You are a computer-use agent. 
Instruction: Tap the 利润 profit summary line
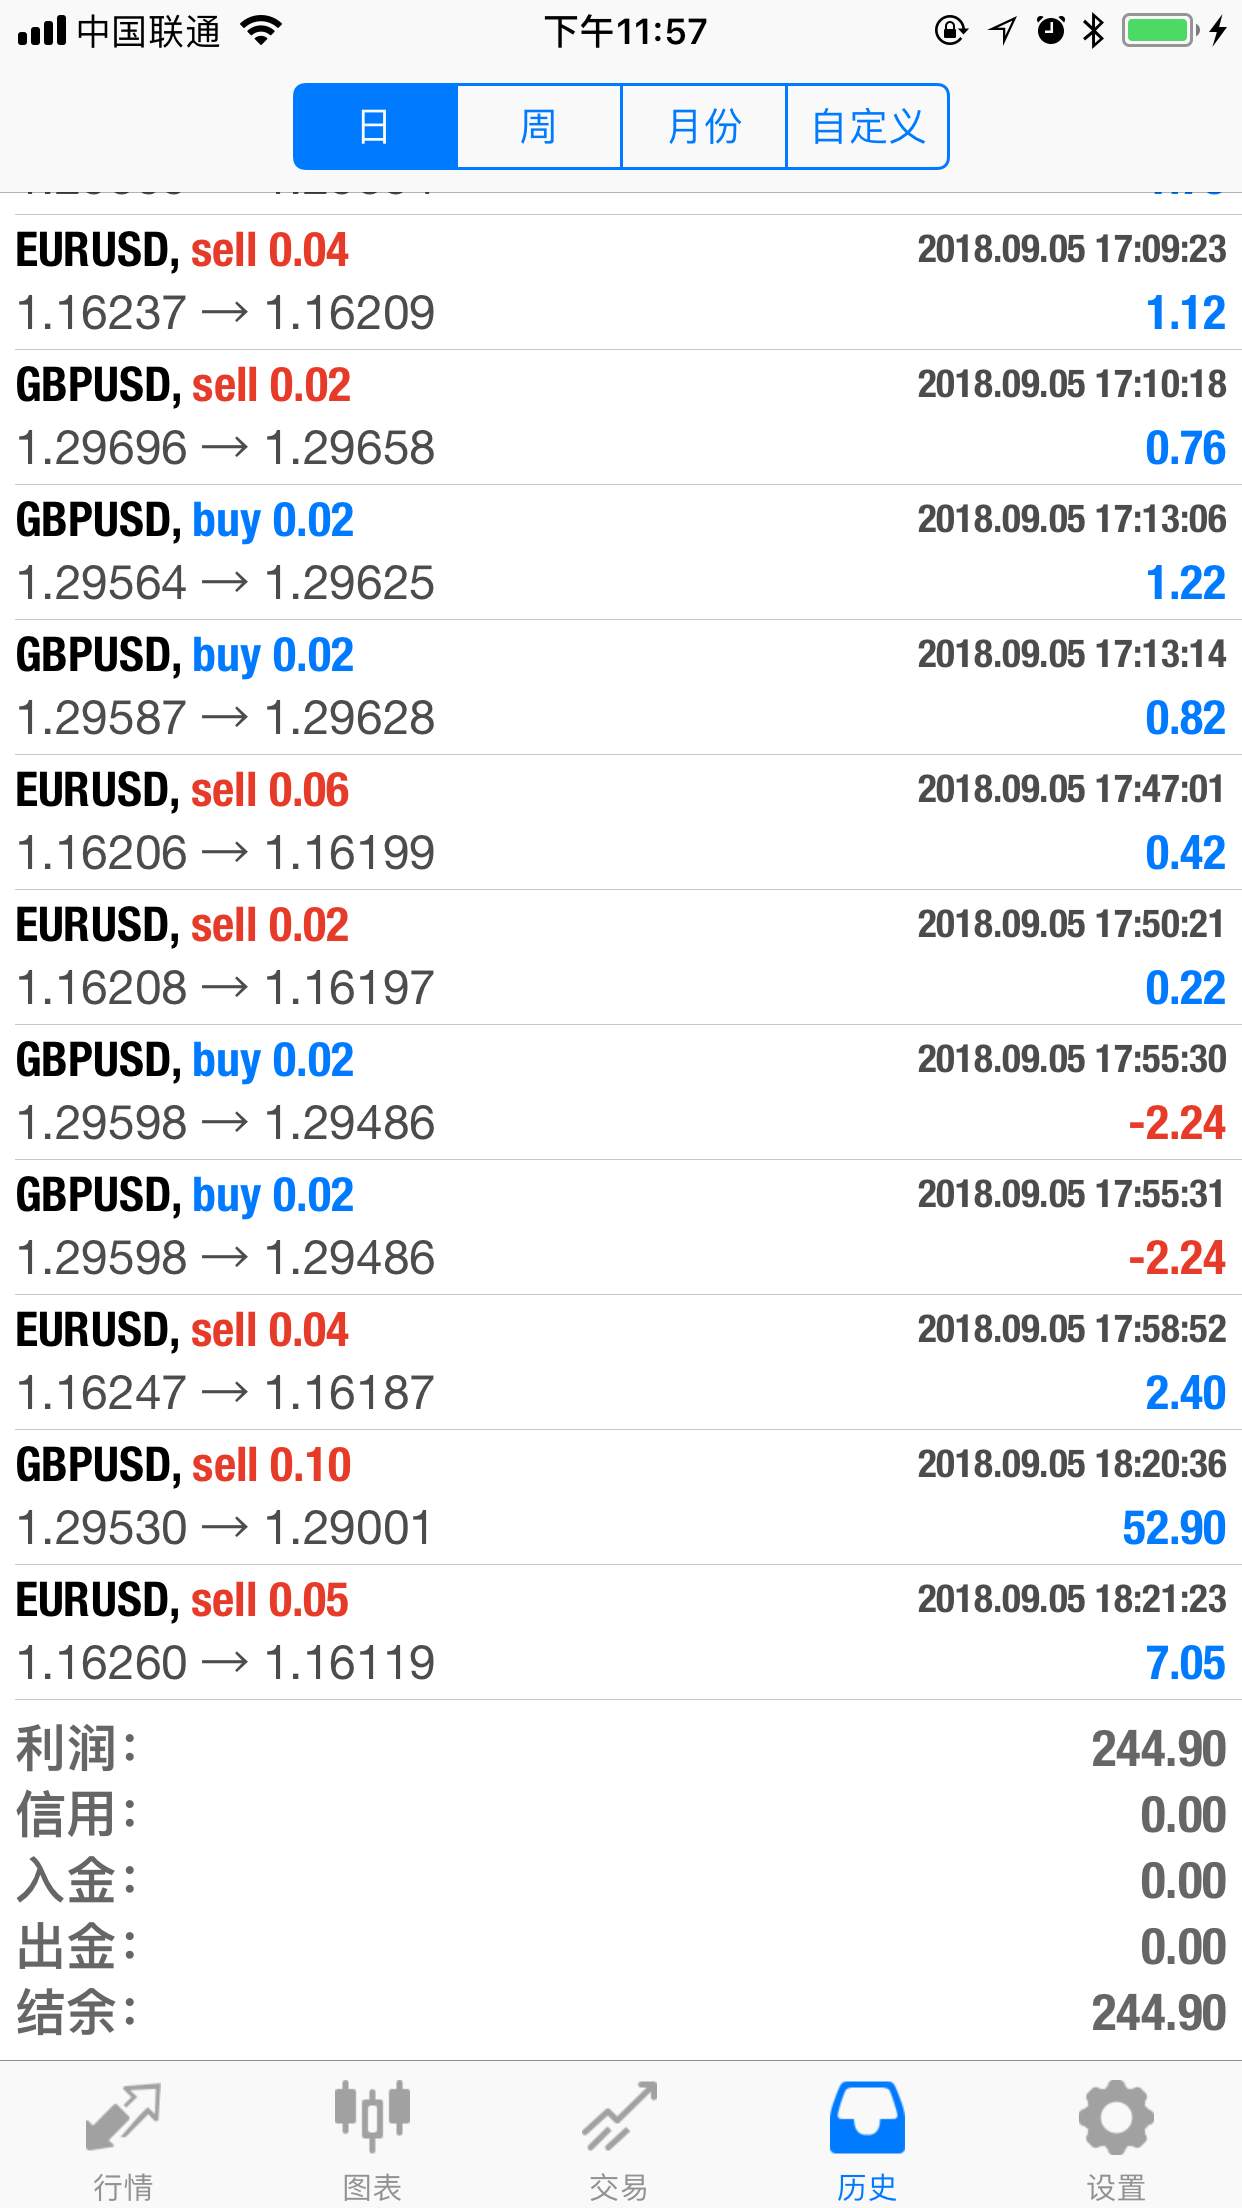[x=621, y=1749]
